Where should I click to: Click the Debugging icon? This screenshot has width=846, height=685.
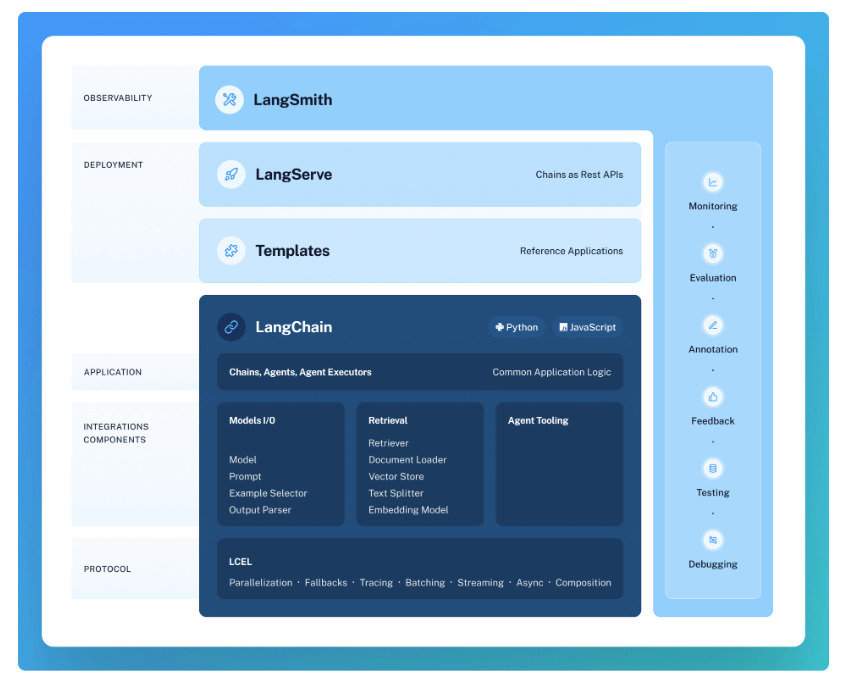coord(713,540)
